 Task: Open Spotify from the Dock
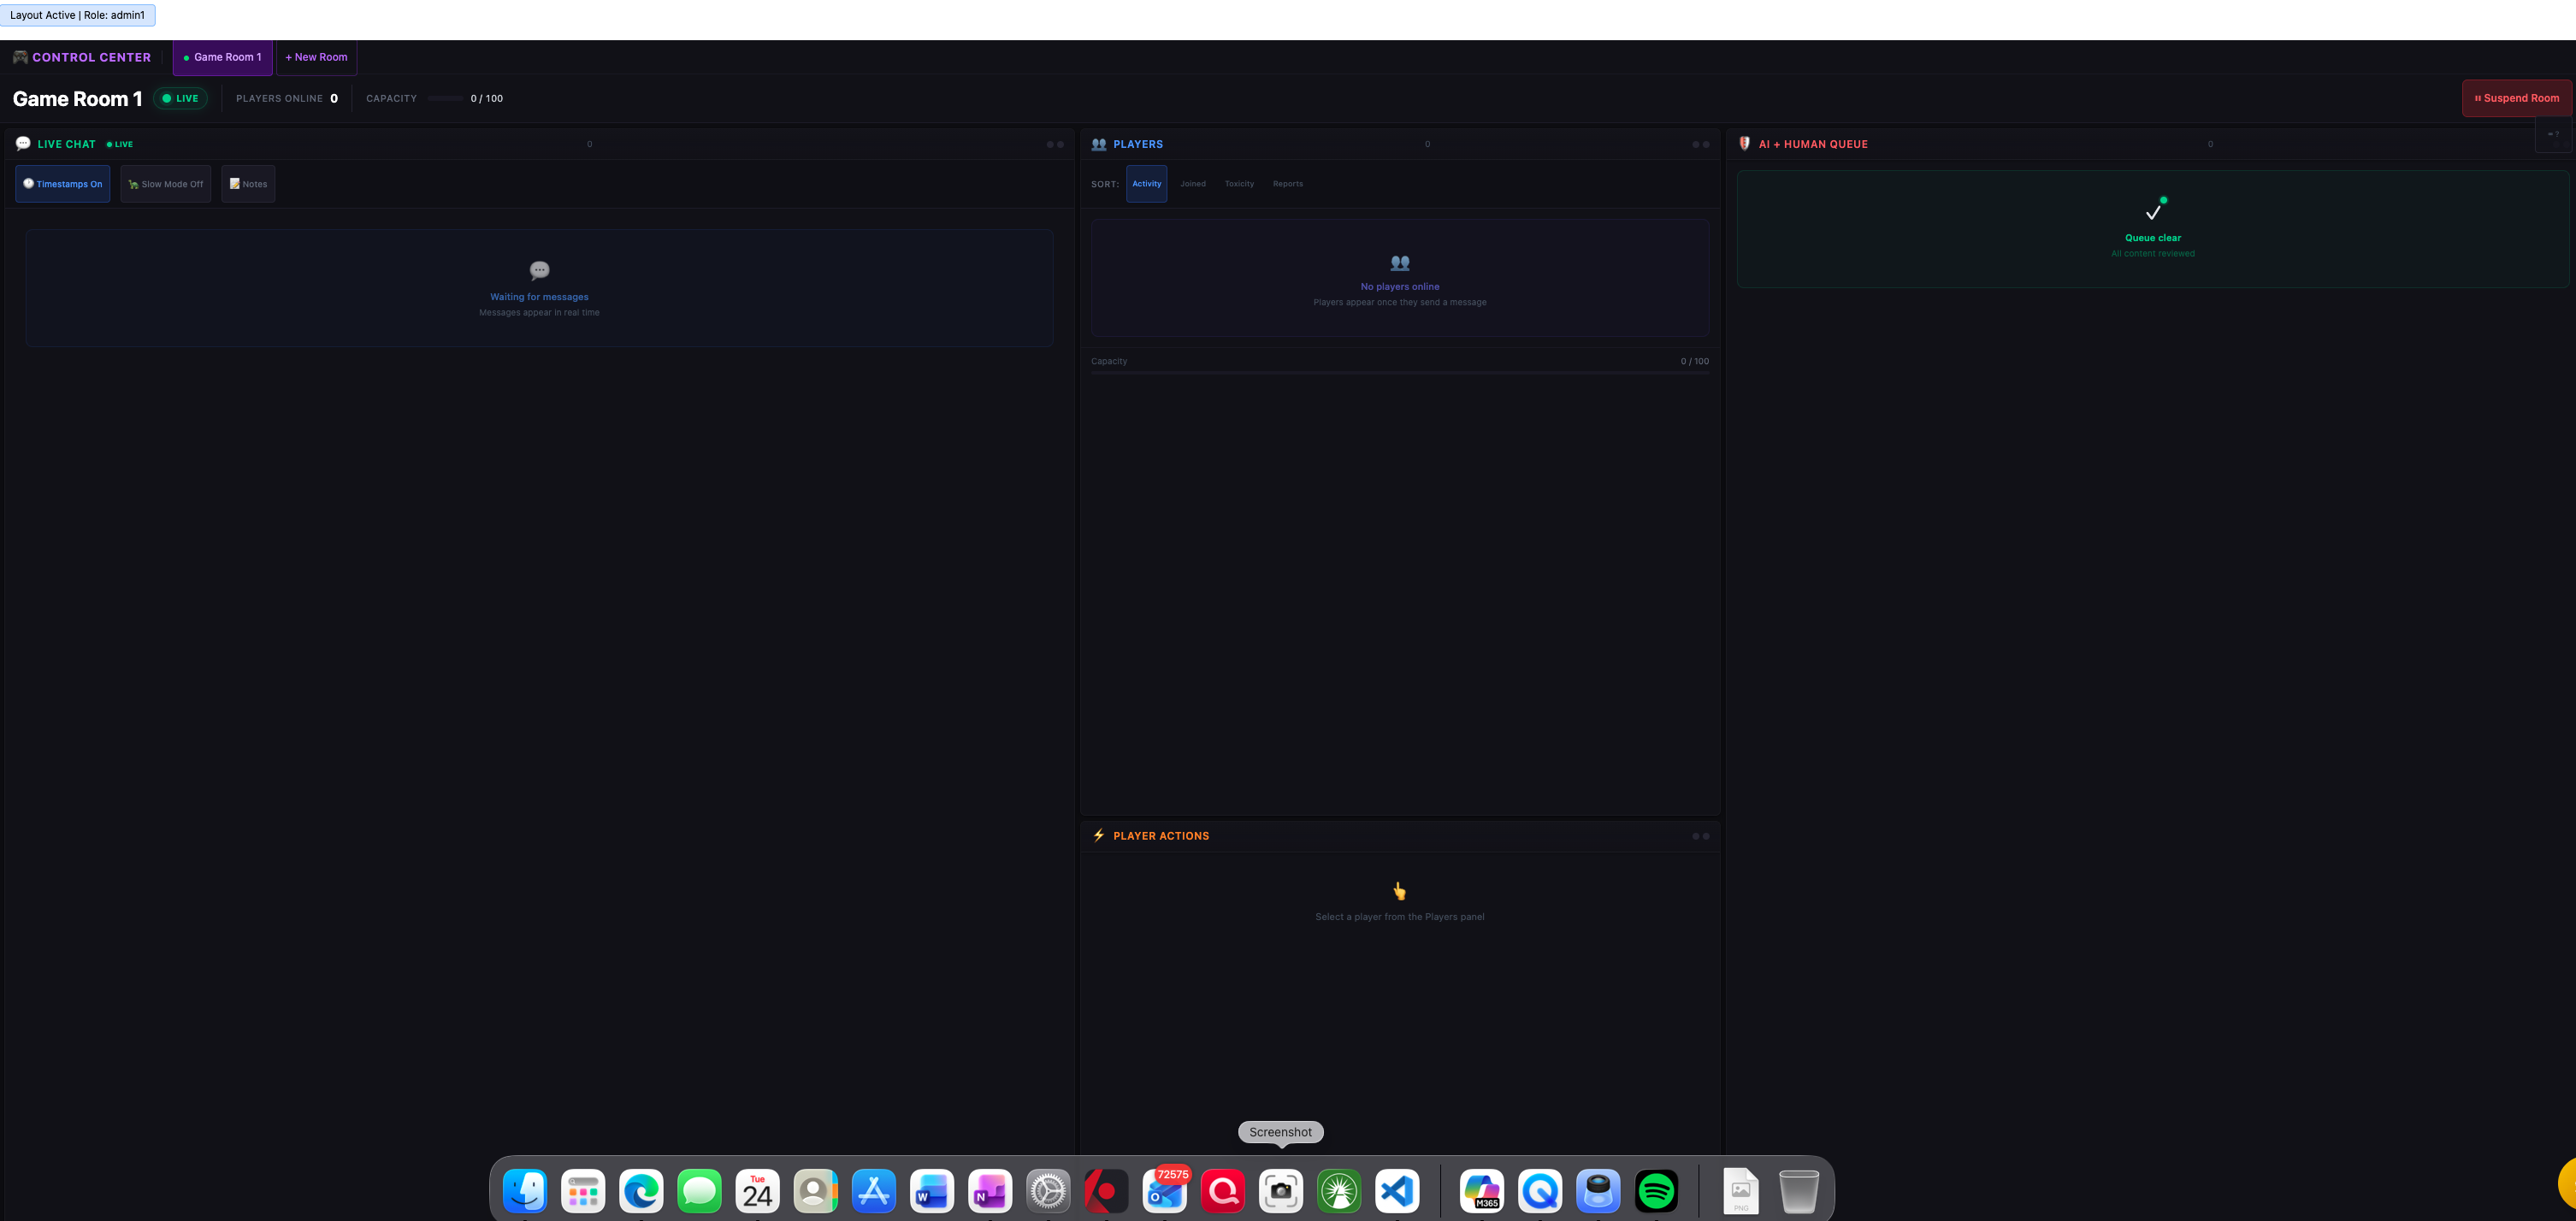click(x=1656, y=1190)
